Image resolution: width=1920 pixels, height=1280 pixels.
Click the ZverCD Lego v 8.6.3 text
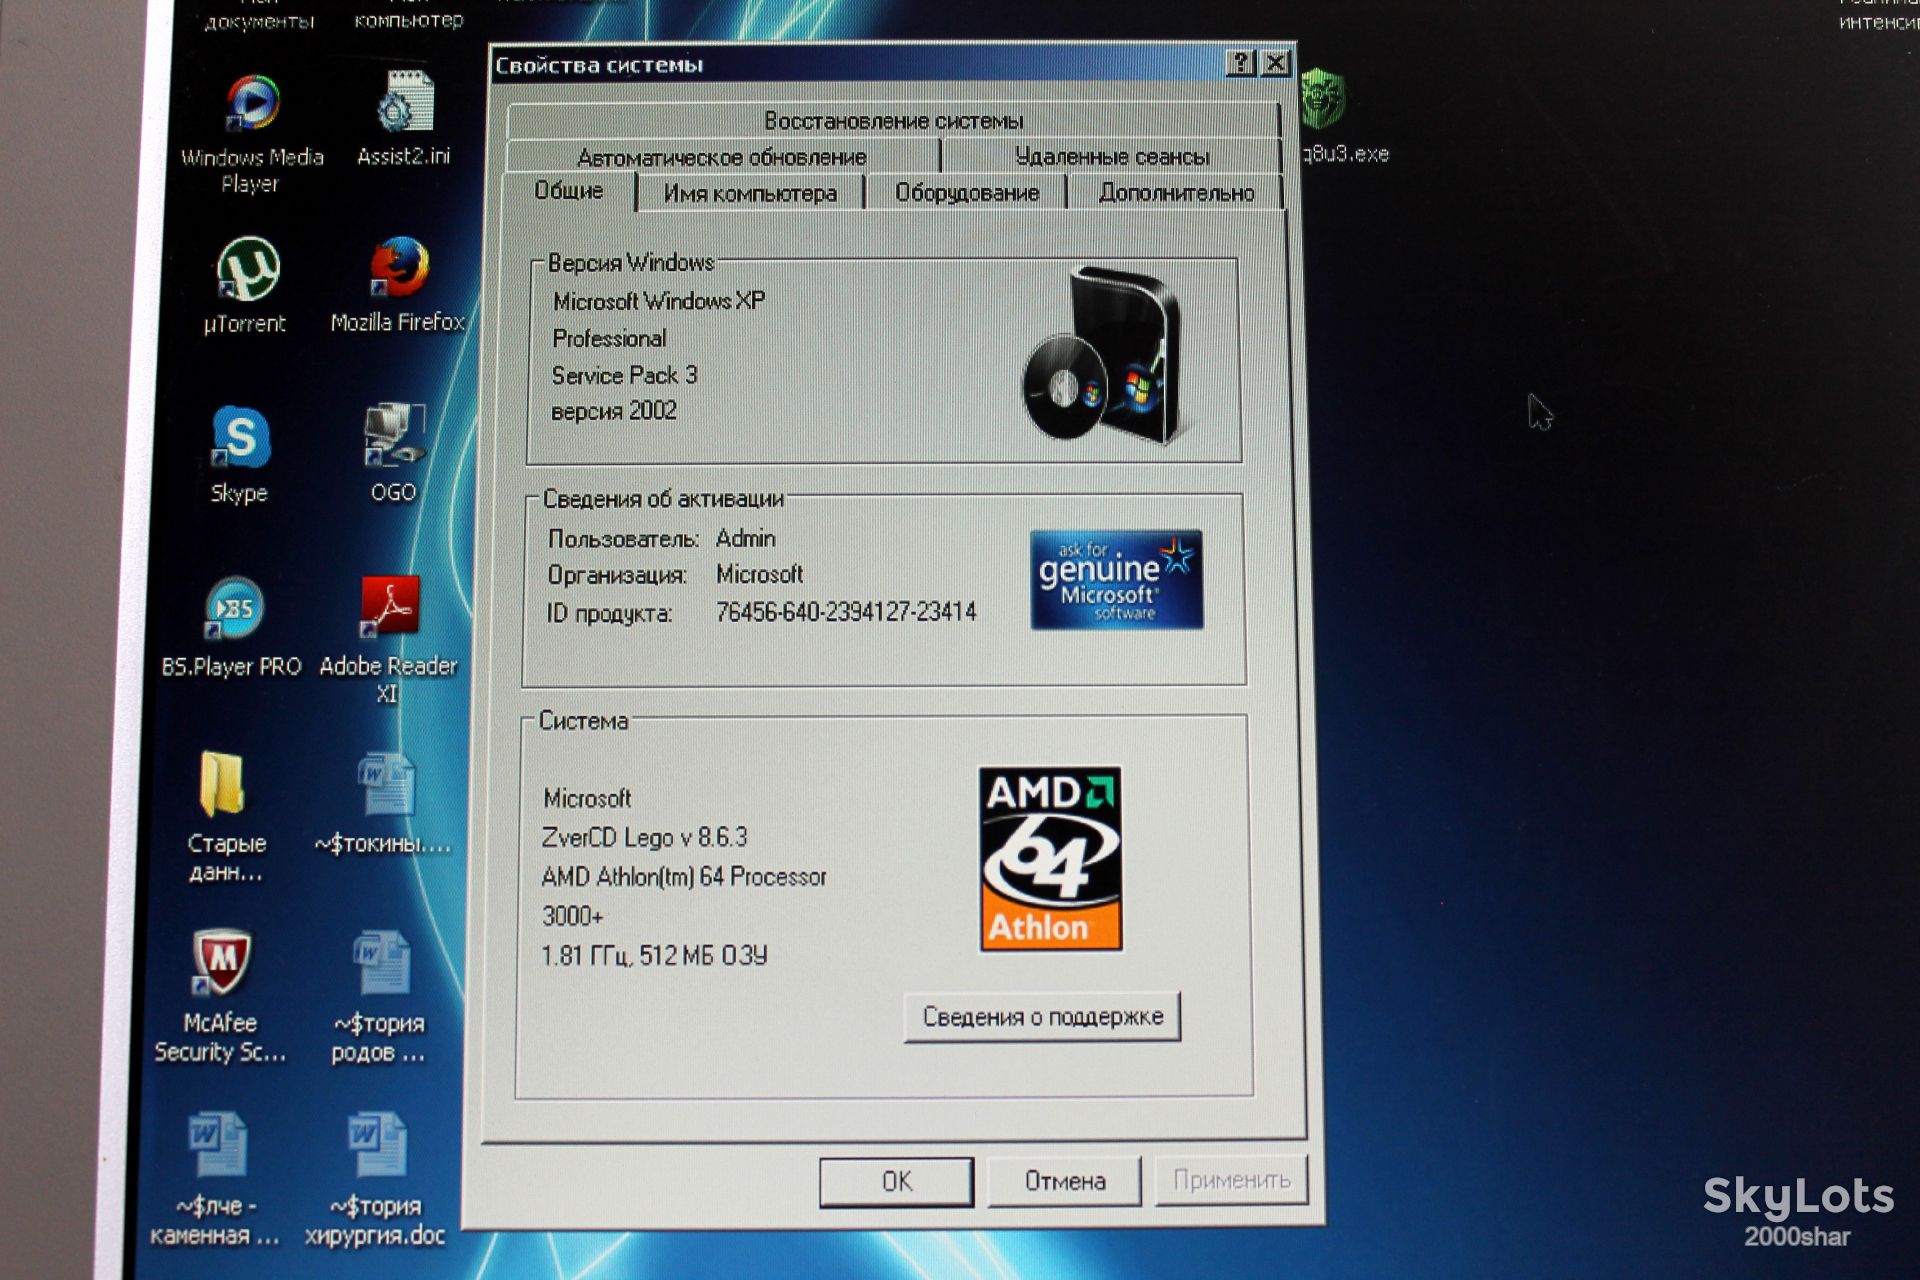click(x=644, y=837)
